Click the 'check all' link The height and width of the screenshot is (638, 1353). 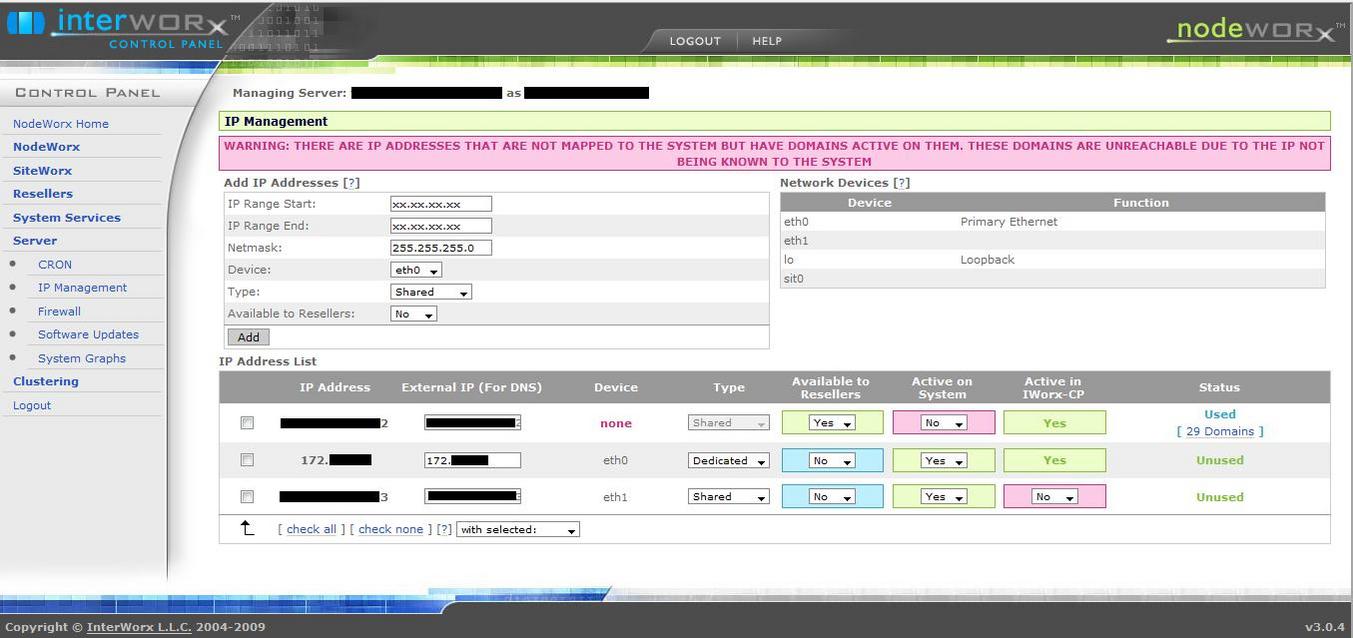point(311,530)
